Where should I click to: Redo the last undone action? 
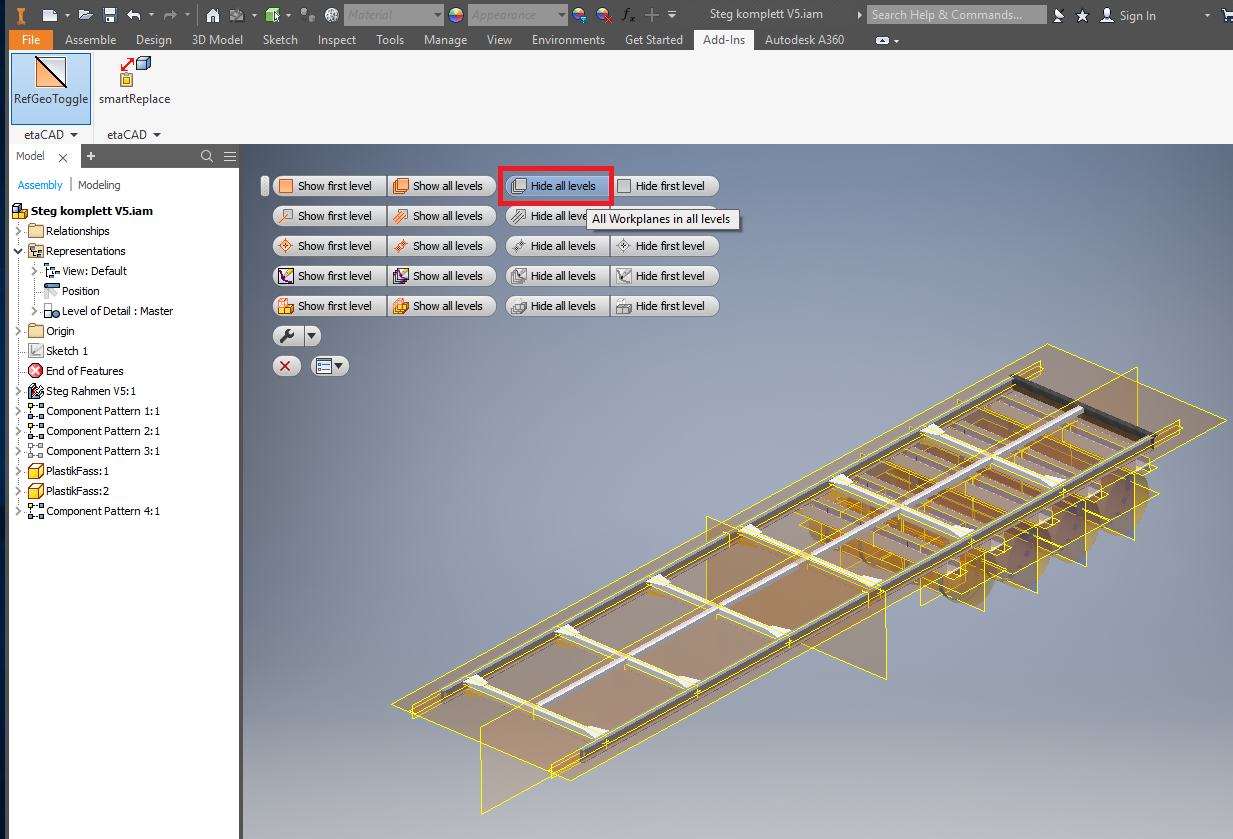pos(170,15)
